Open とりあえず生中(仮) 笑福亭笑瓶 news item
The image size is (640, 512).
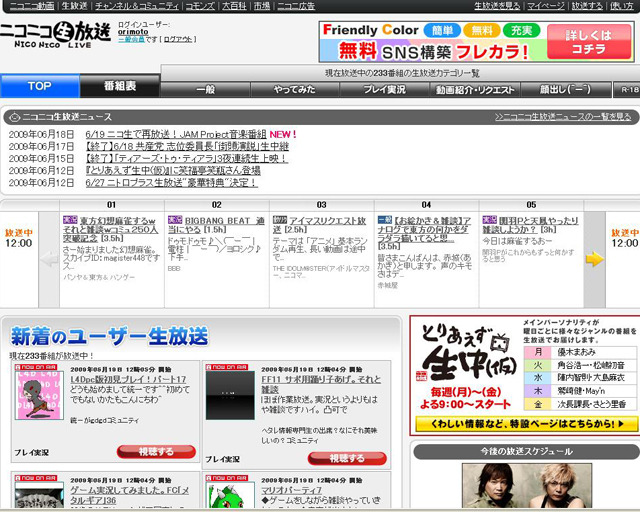point(173,170)
